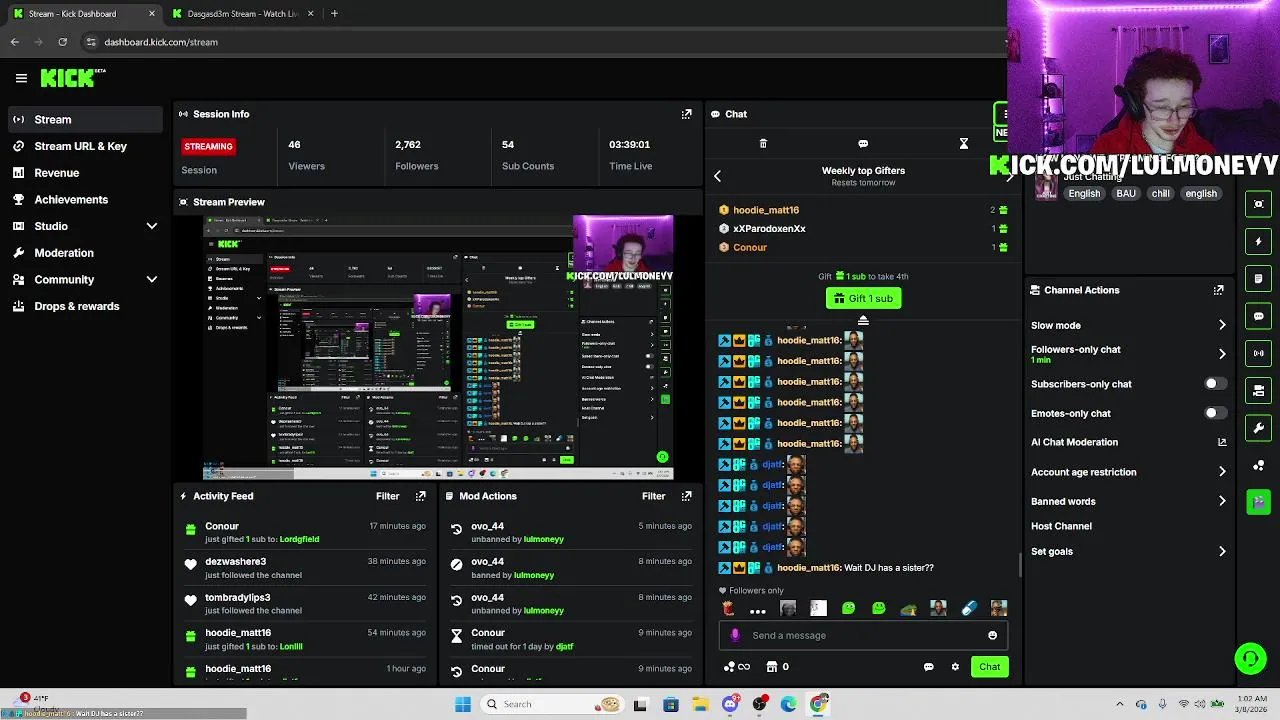
Task: Toggle Subscribers-only chat switch
Action: (x=1215, y=384)
